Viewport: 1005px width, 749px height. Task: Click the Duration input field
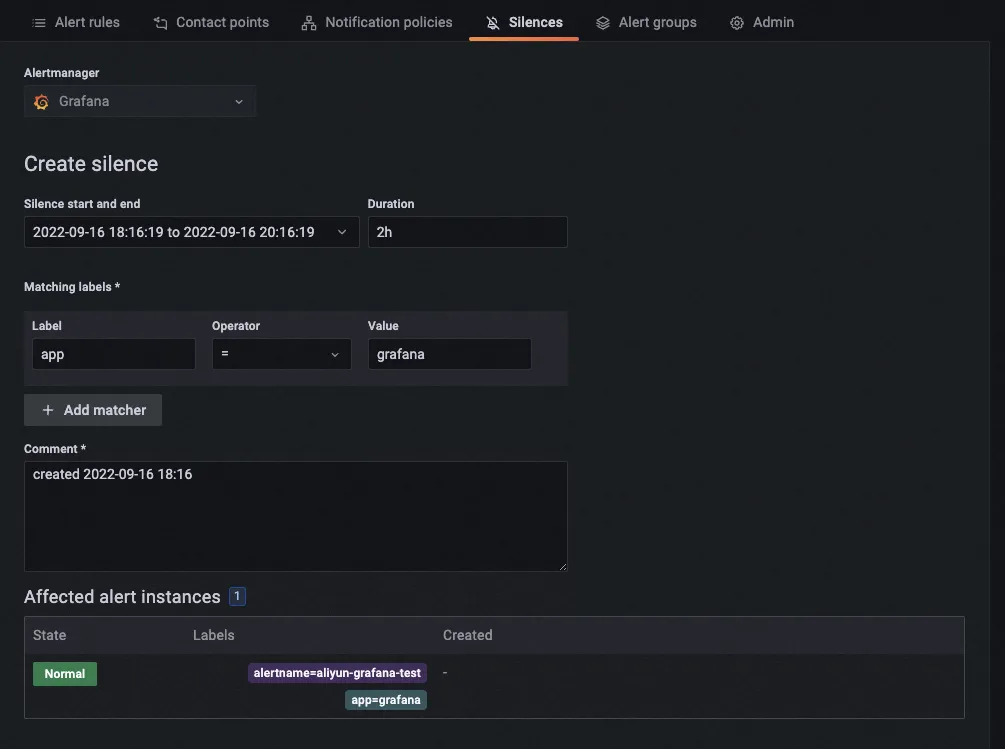tap(467, 232)
